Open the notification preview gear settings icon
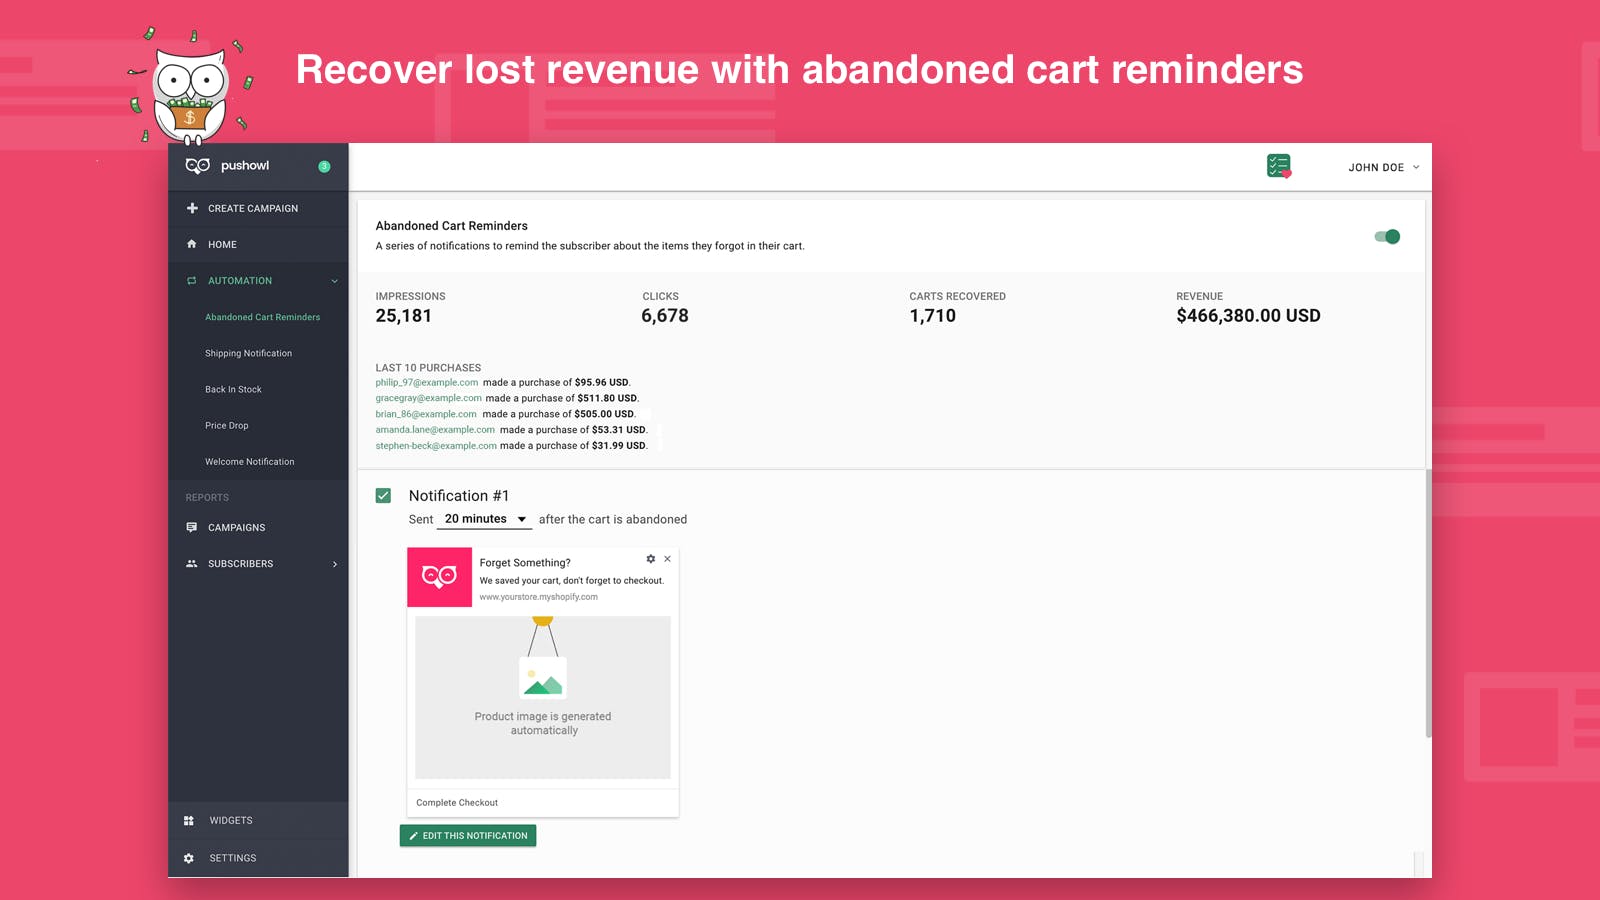The width and height of the screenshot is (1600, 900). 651,559
